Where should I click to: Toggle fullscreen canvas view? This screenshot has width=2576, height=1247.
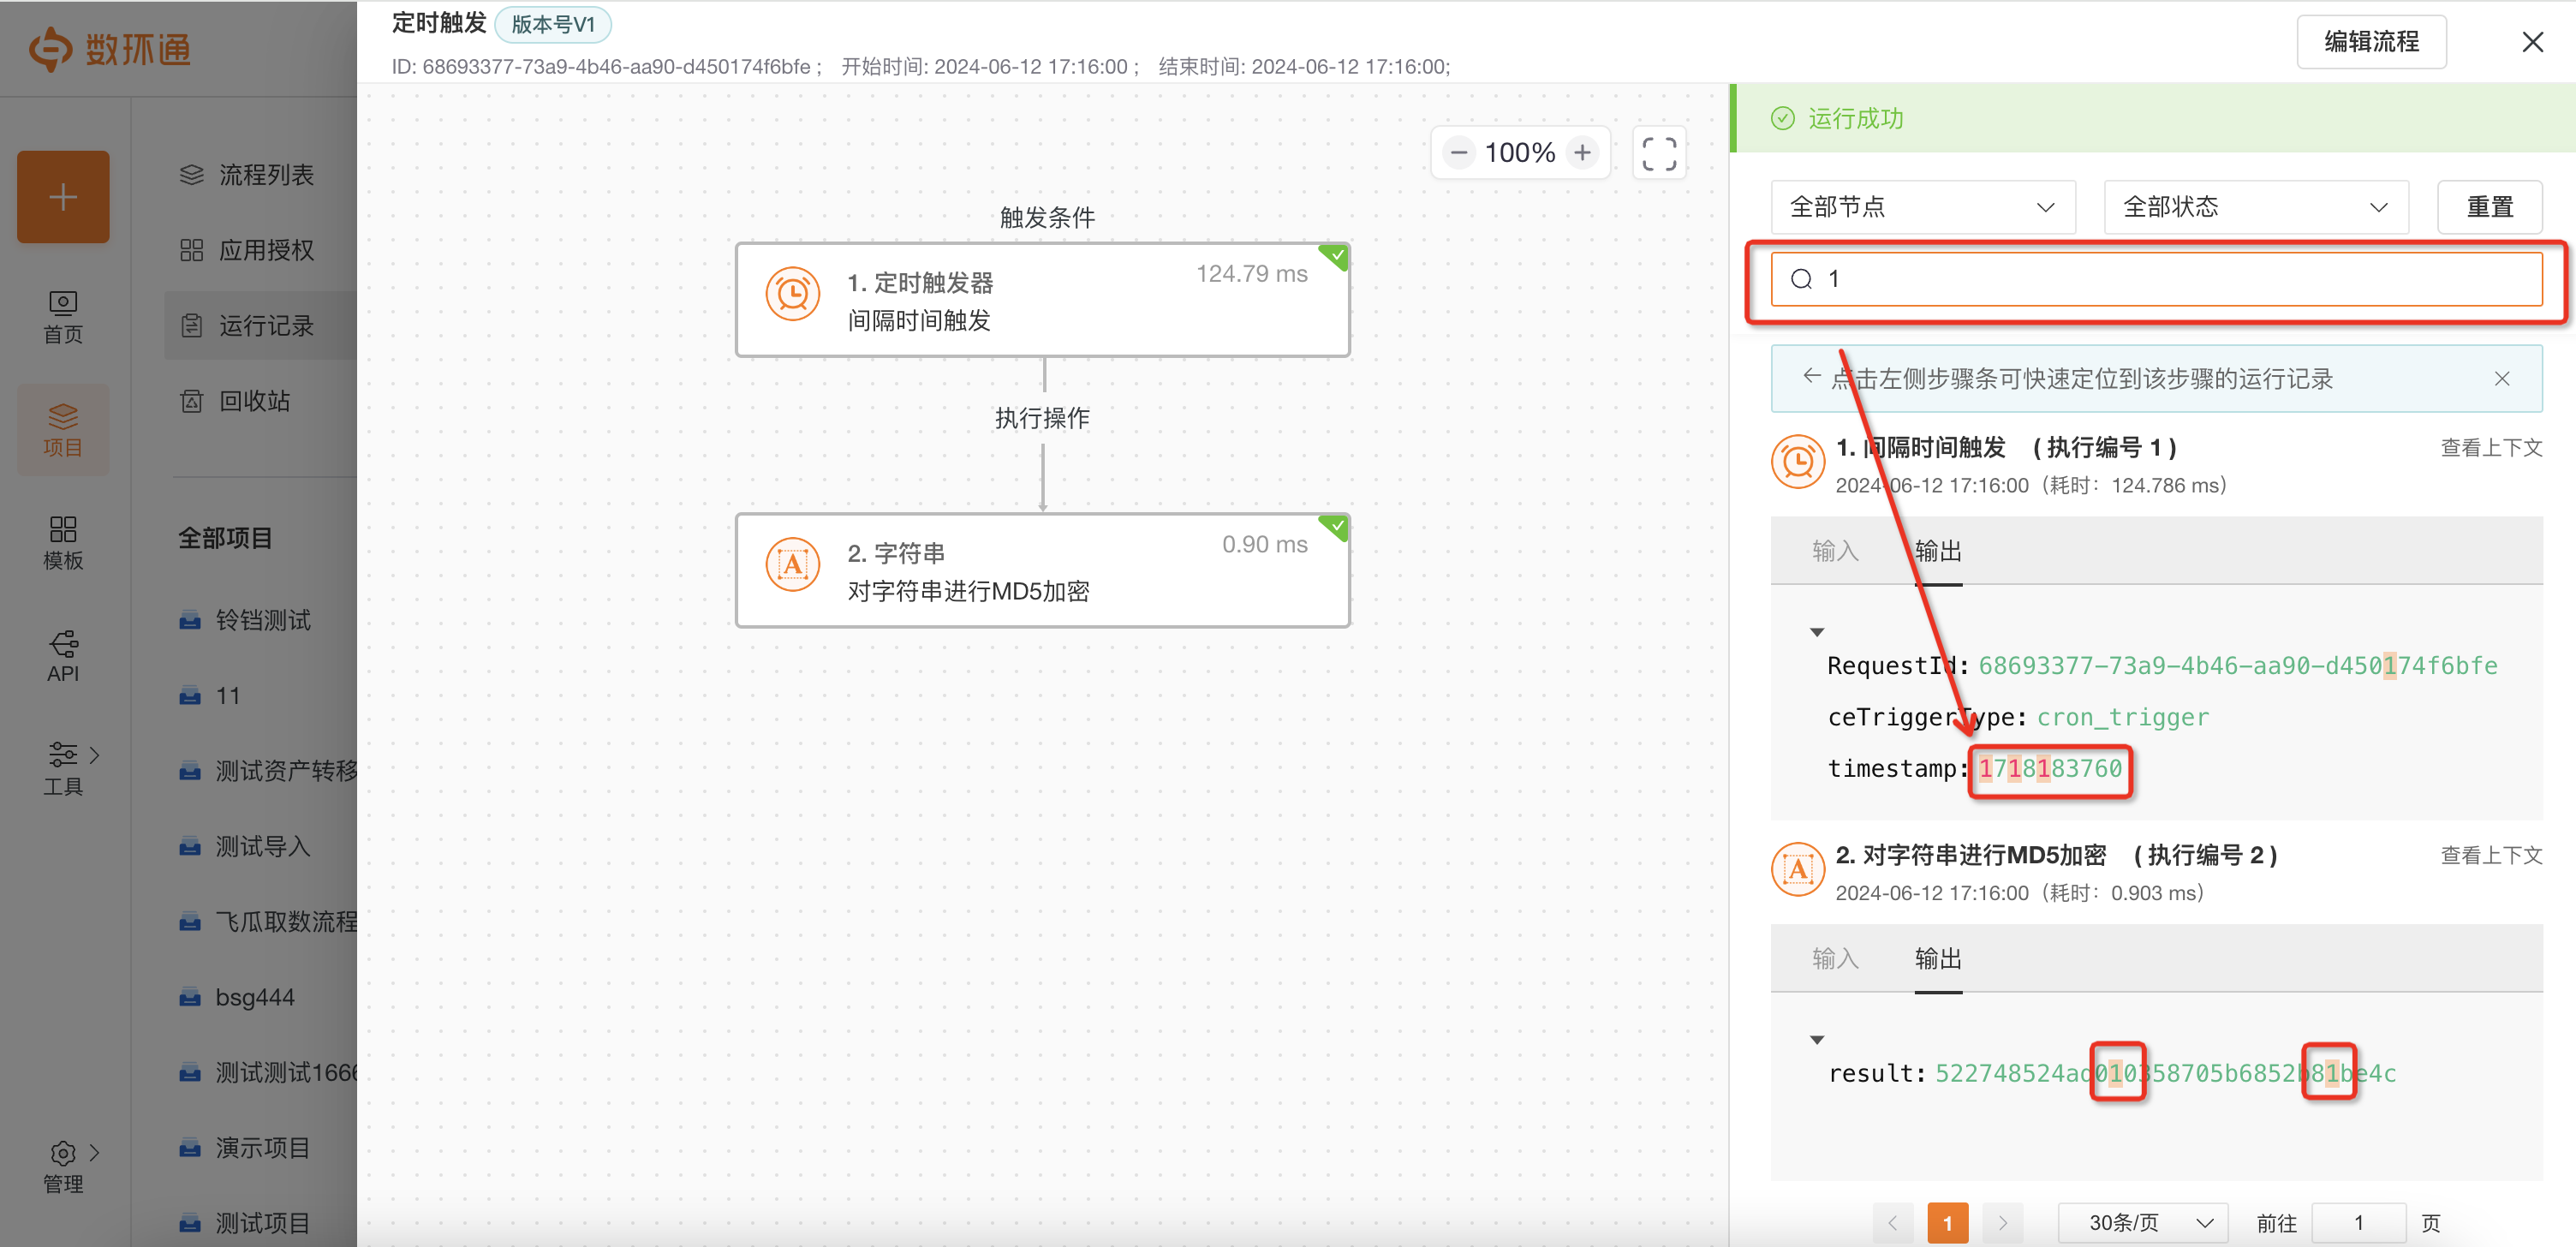point(1659,153)
